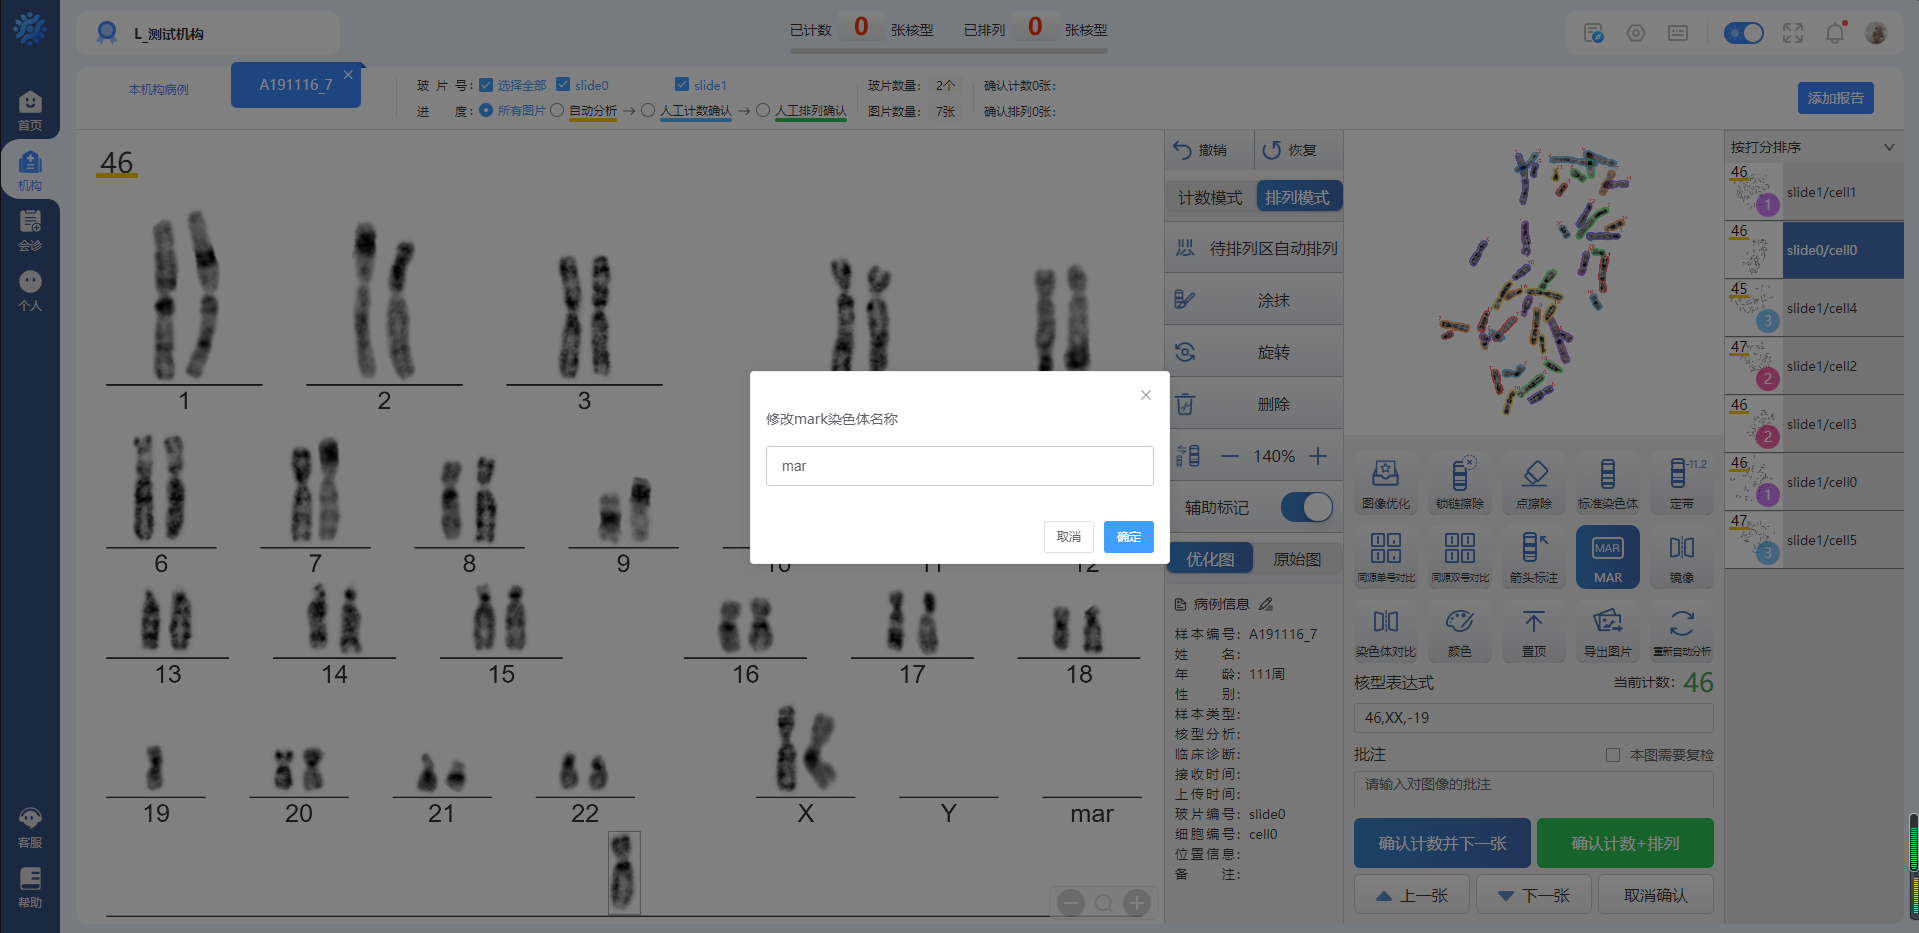Click the 镜像 mirror tool
This screenshot has width=1919, height=933.
pyautogui.click(x=1681, y=557)
